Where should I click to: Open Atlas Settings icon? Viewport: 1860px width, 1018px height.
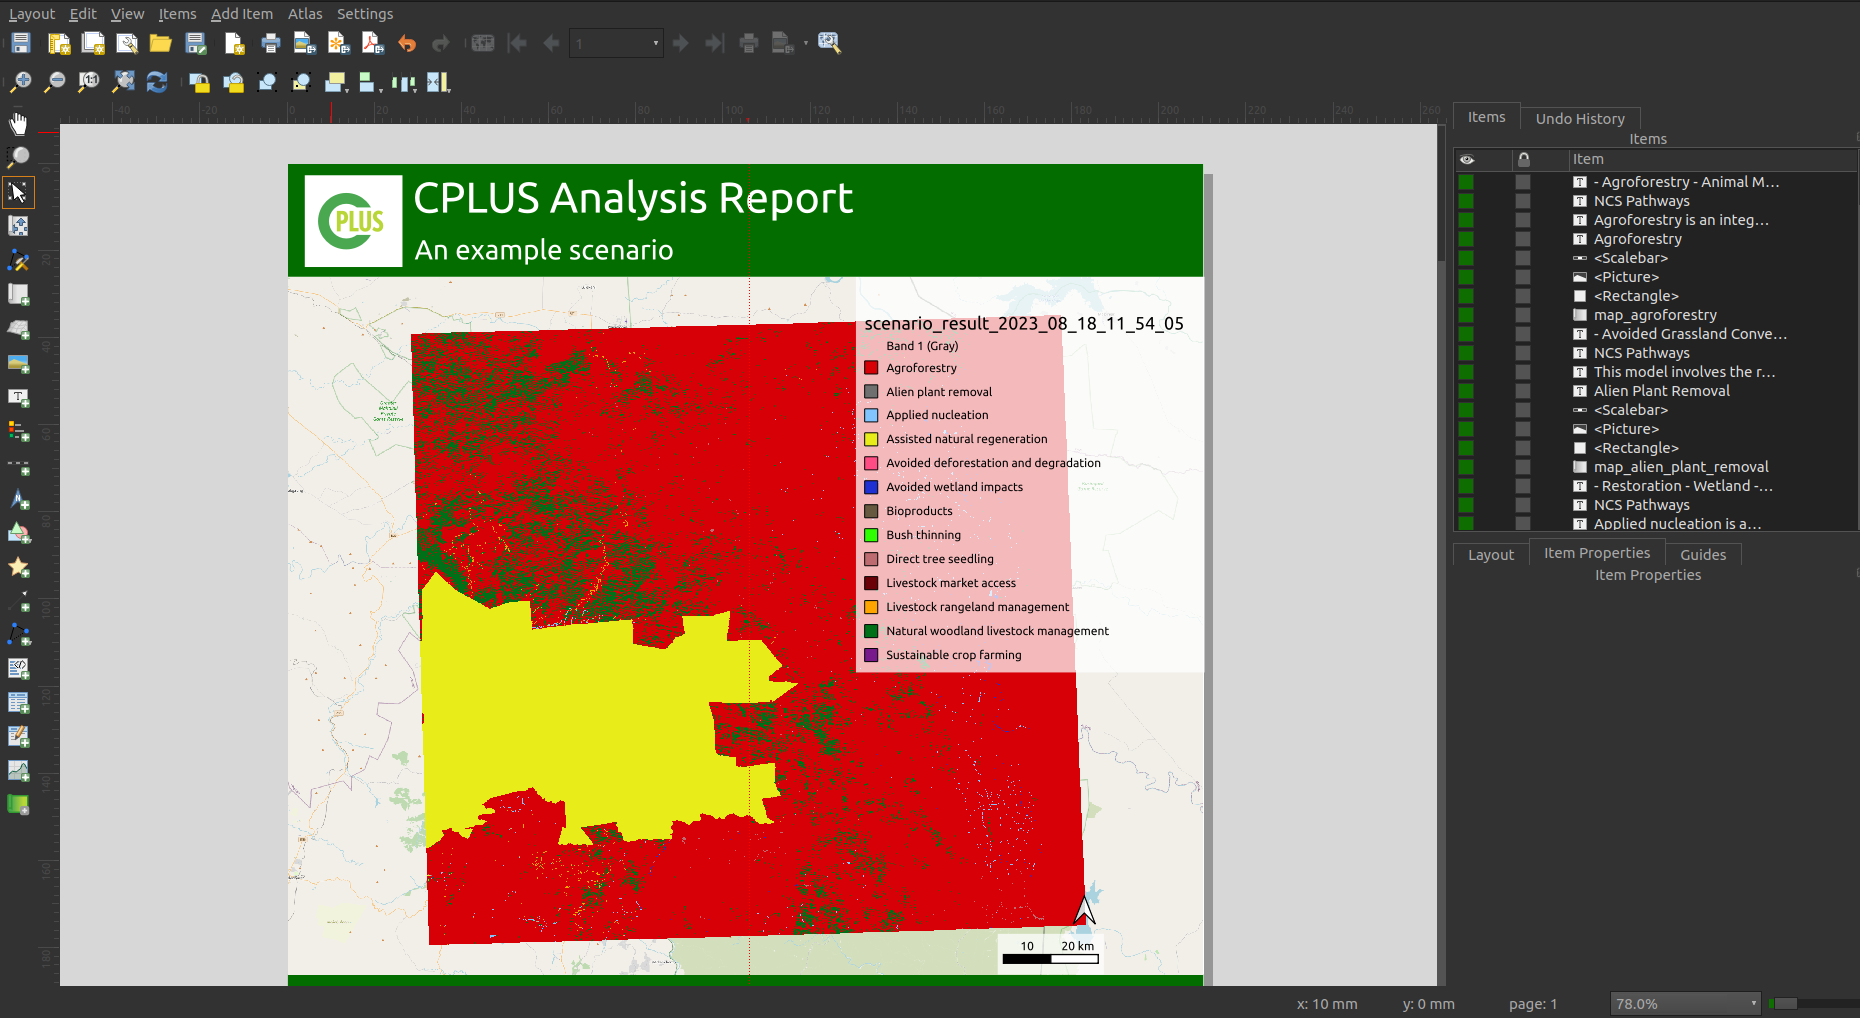[x=829, y=43]
